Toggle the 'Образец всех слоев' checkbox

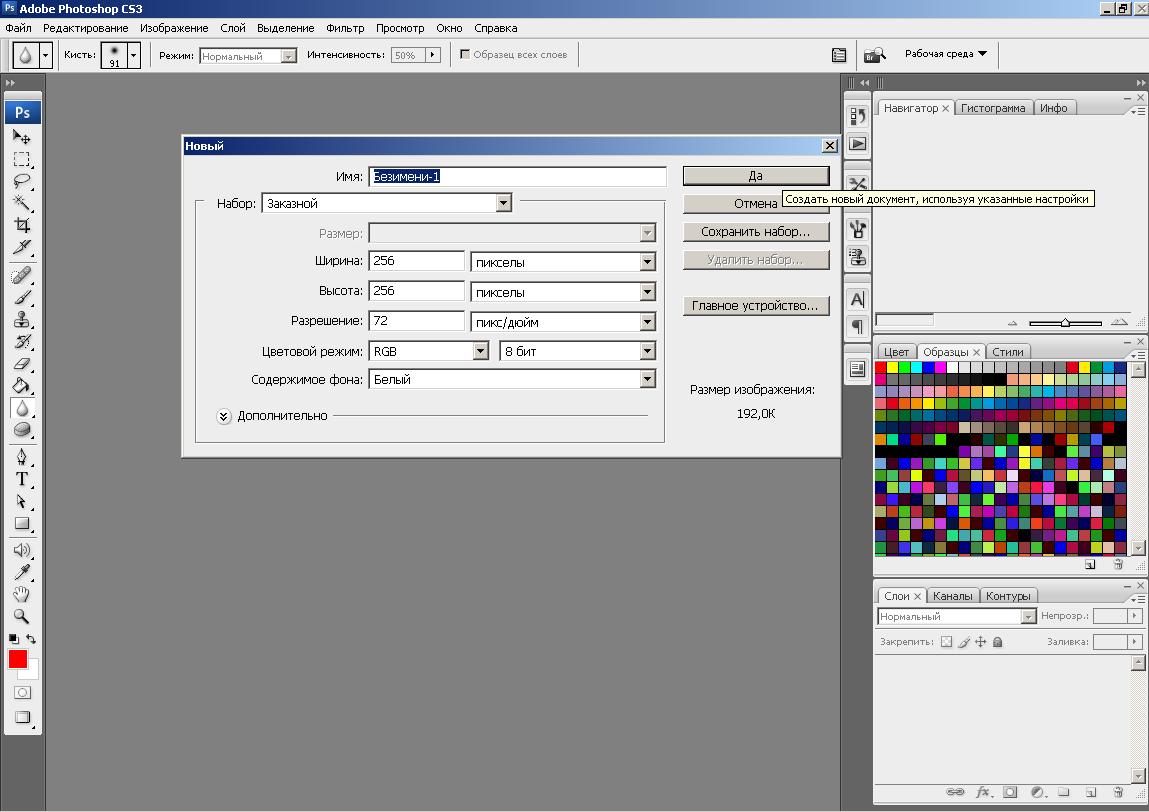(465, 55)
